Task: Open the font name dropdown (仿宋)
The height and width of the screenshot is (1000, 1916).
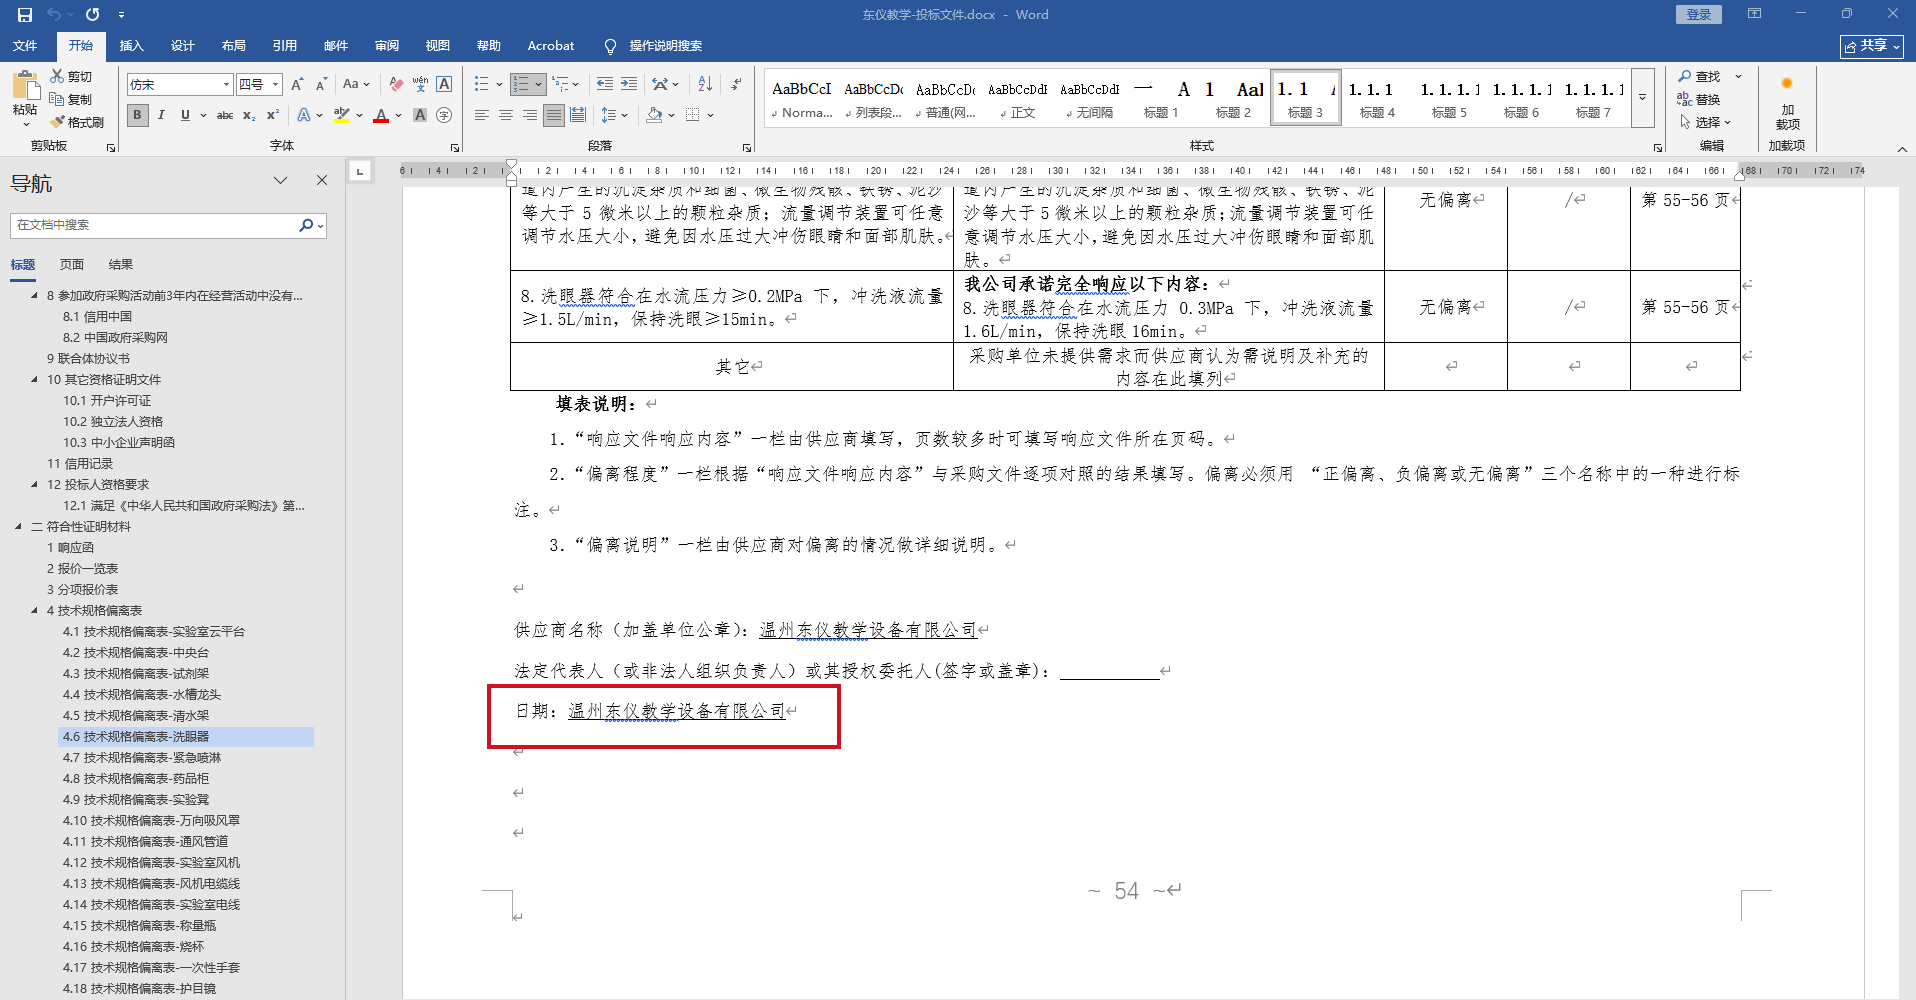Action: point(227,85)
